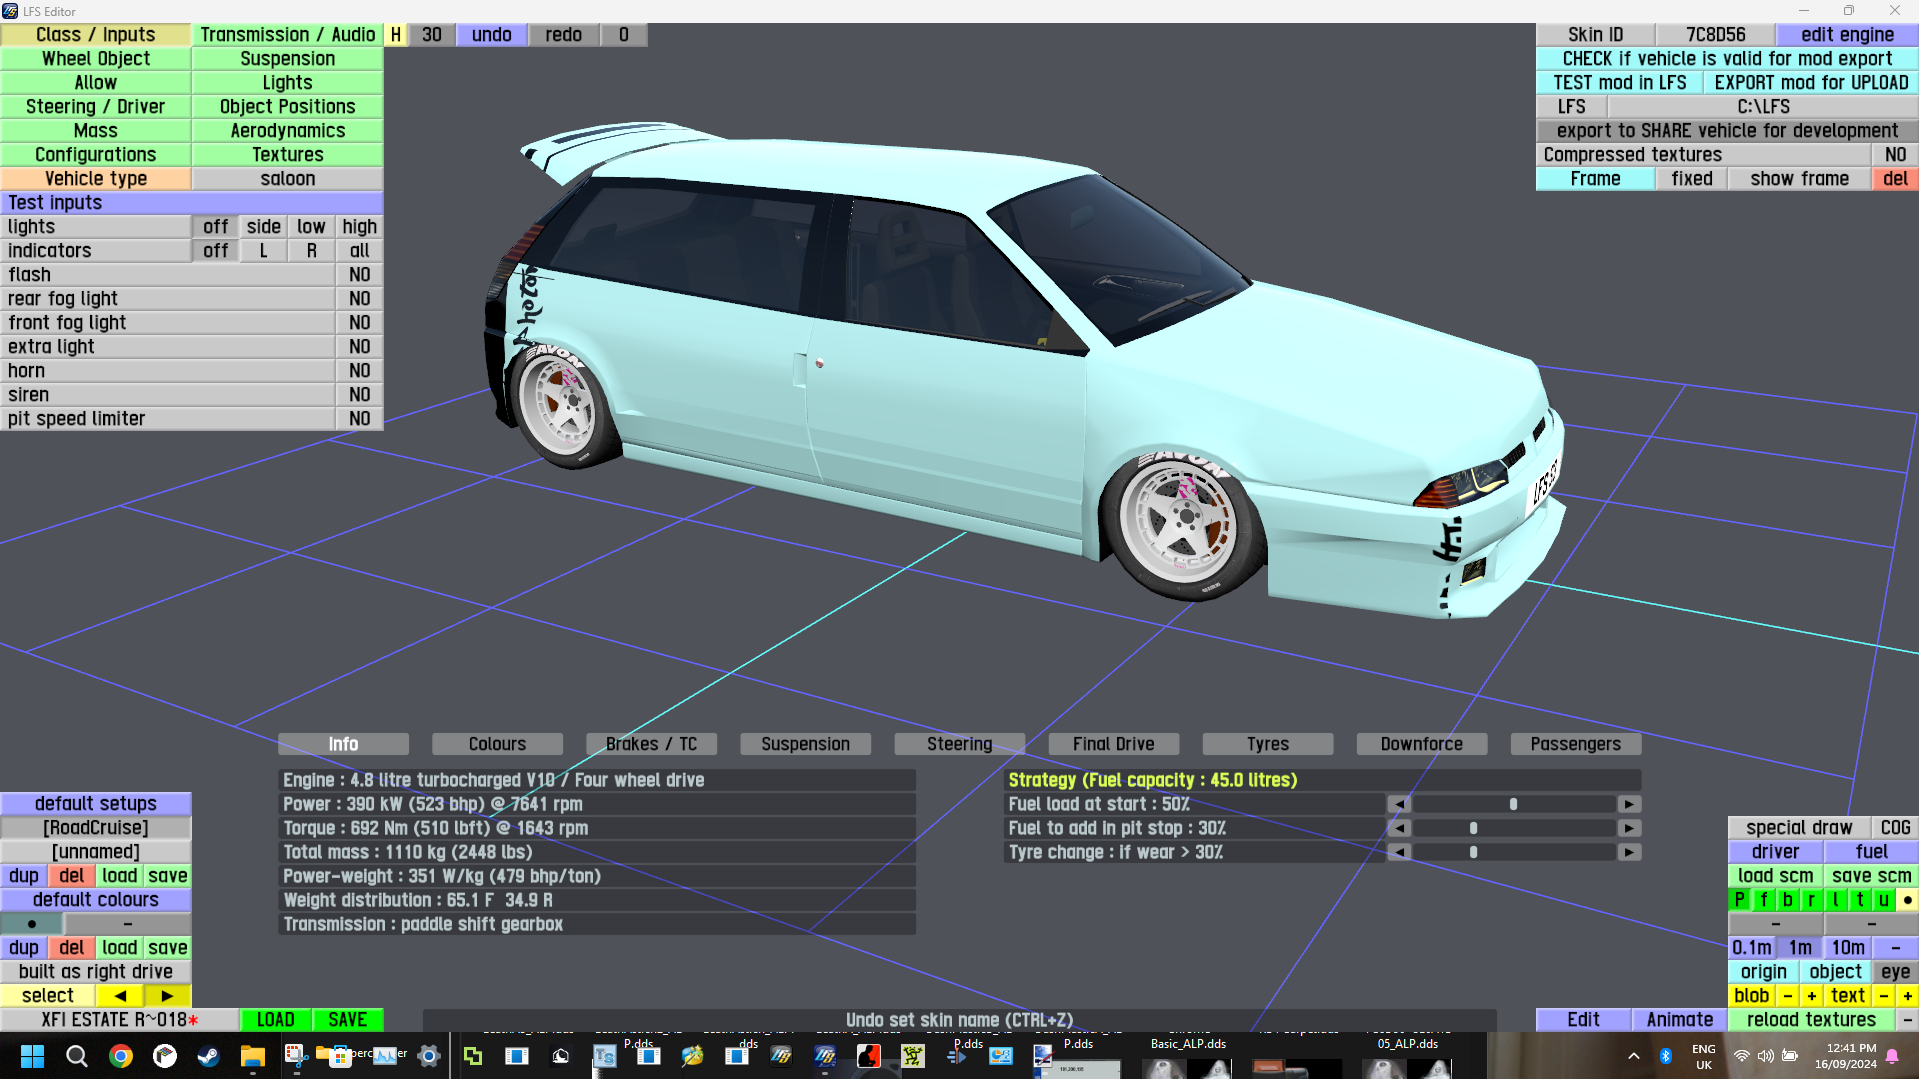Viewport: 1919px width, 1079px height.
Task: Launch Google Chrome from the taskbar
Action: point(120,1056)
